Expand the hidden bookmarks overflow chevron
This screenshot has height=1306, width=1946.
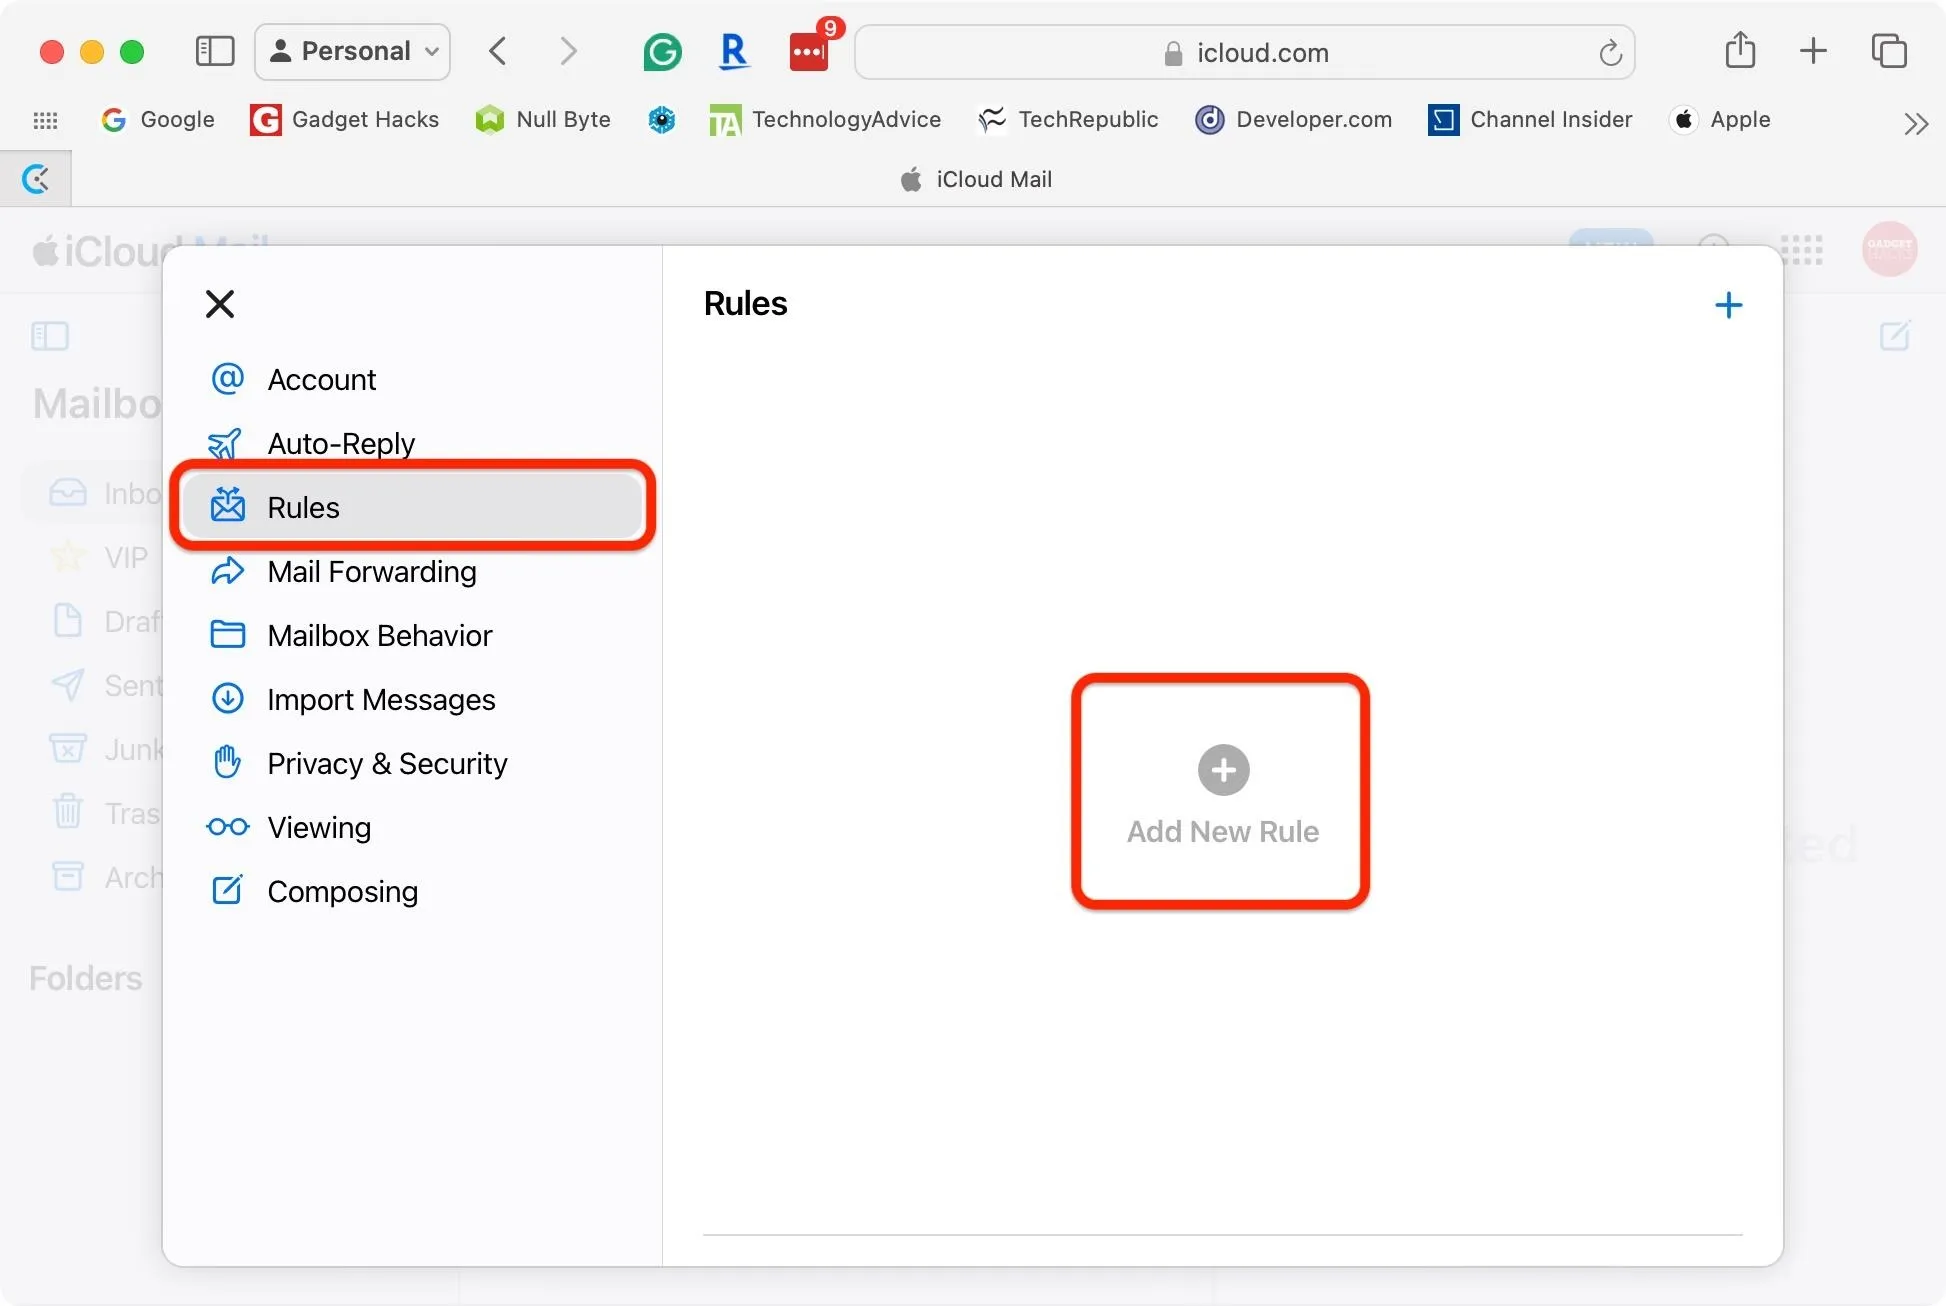pyautogui.click(x=1915, y=124)
